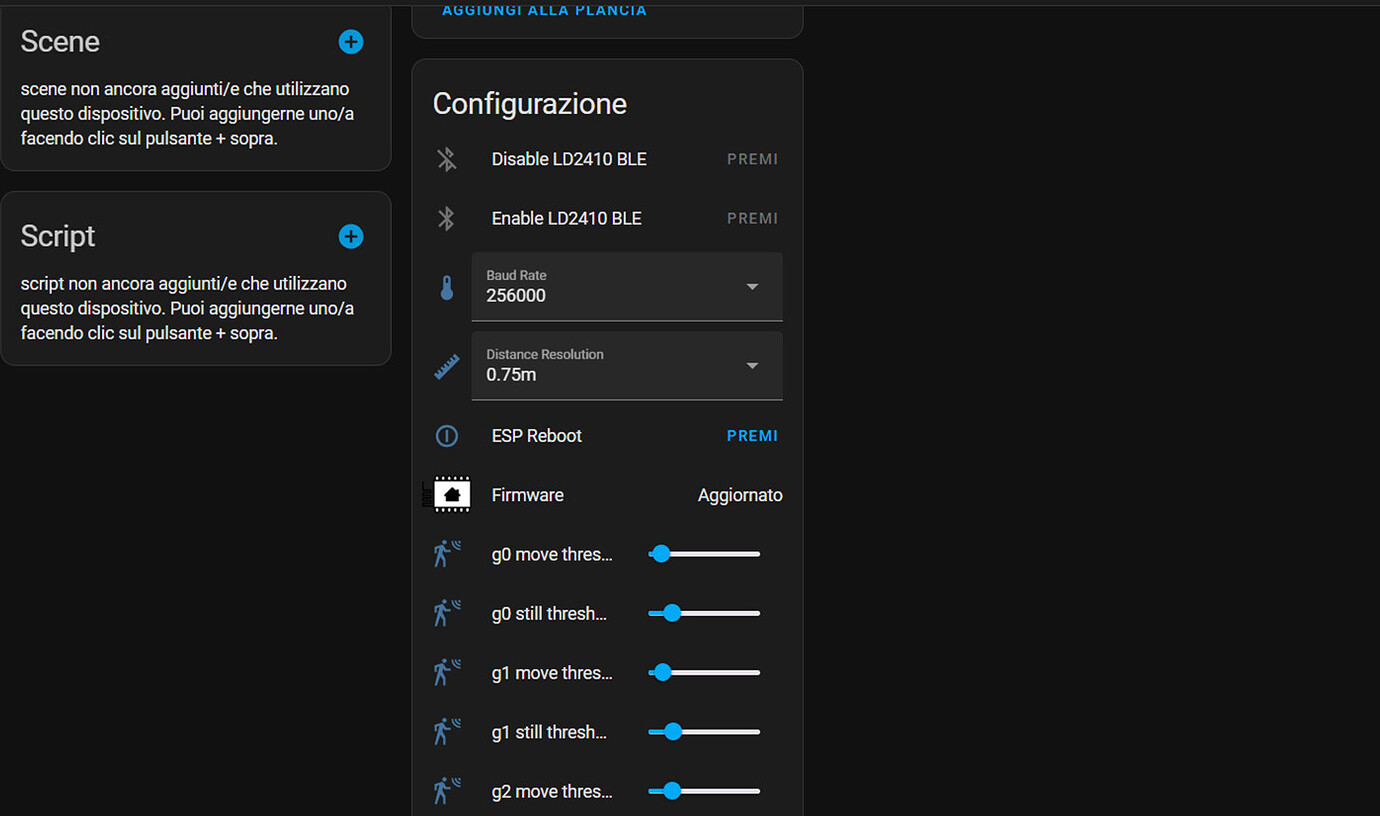Click Aggiungi alla plancia link

pos(544,11)
